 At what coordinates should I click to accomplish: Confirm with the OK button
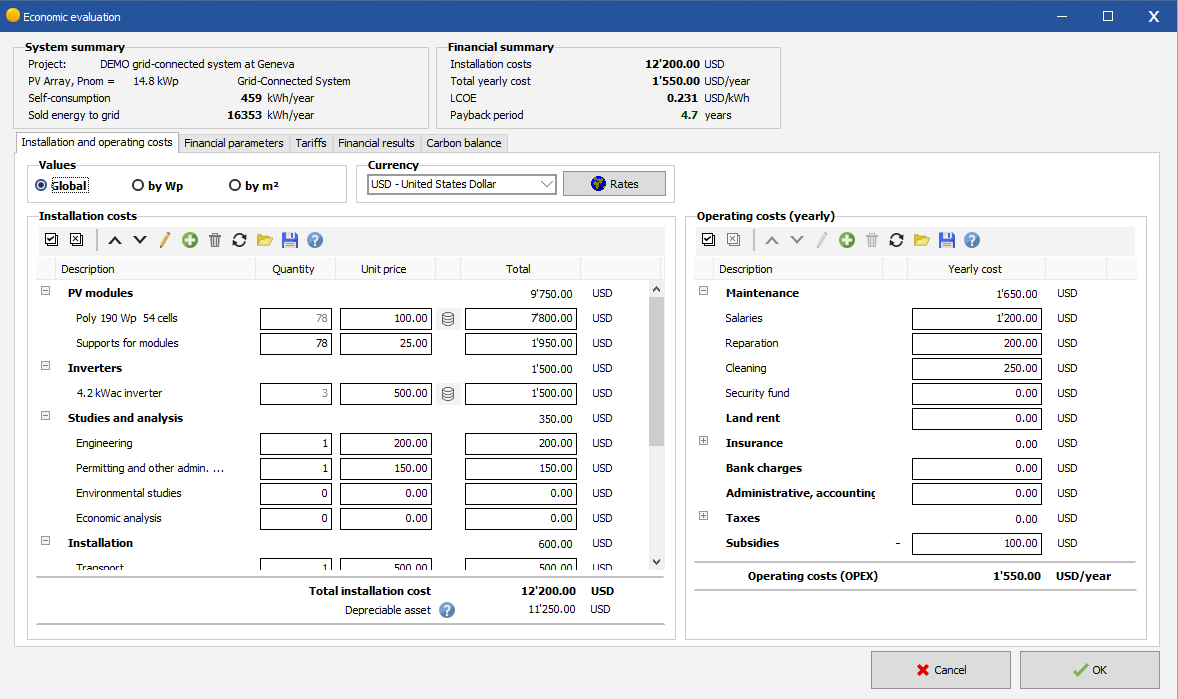tap(1089, 670)
